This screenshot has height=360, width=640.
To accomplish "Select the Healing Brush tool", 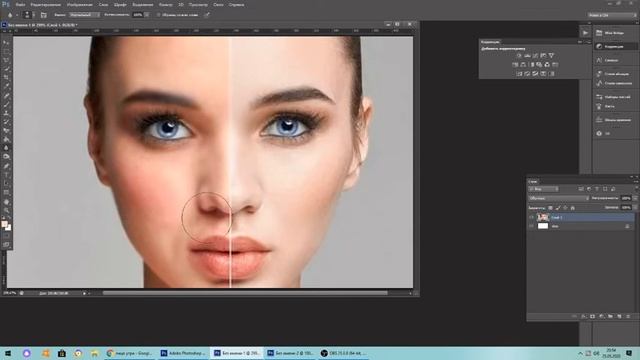I will click(6, 96).
